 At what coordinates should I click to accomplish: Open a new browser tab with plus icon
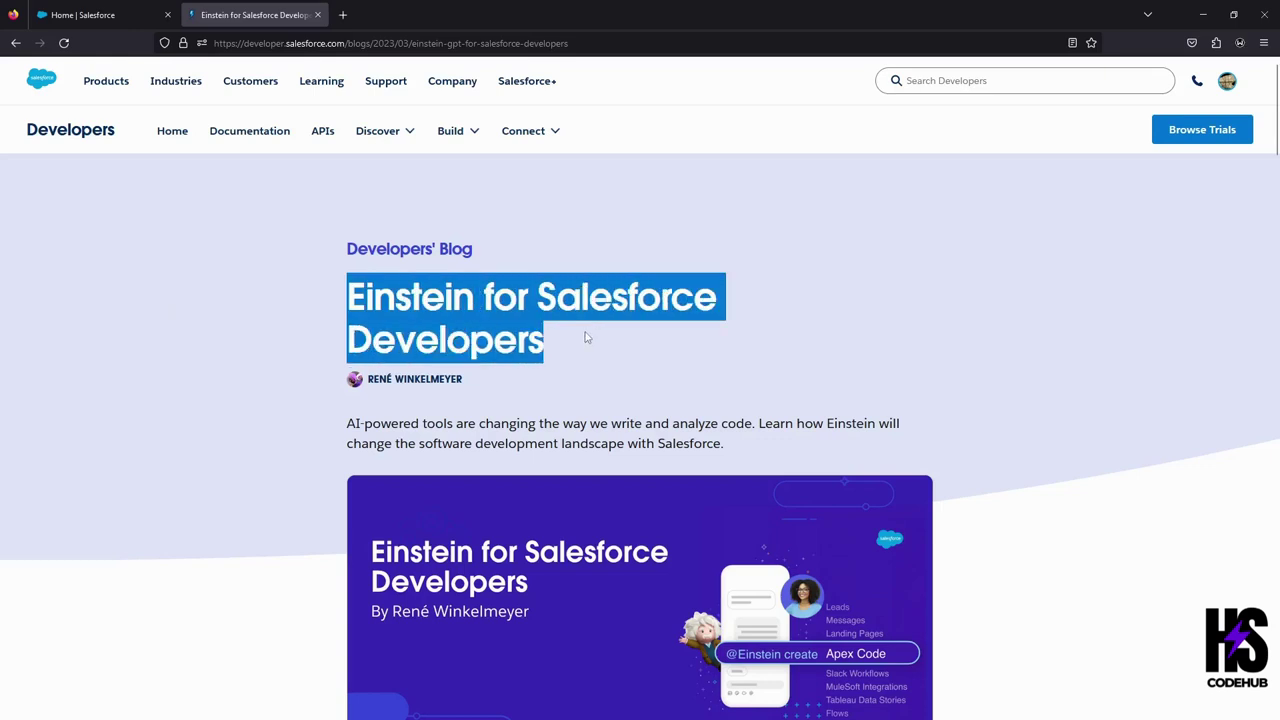(x=343, y=15)
